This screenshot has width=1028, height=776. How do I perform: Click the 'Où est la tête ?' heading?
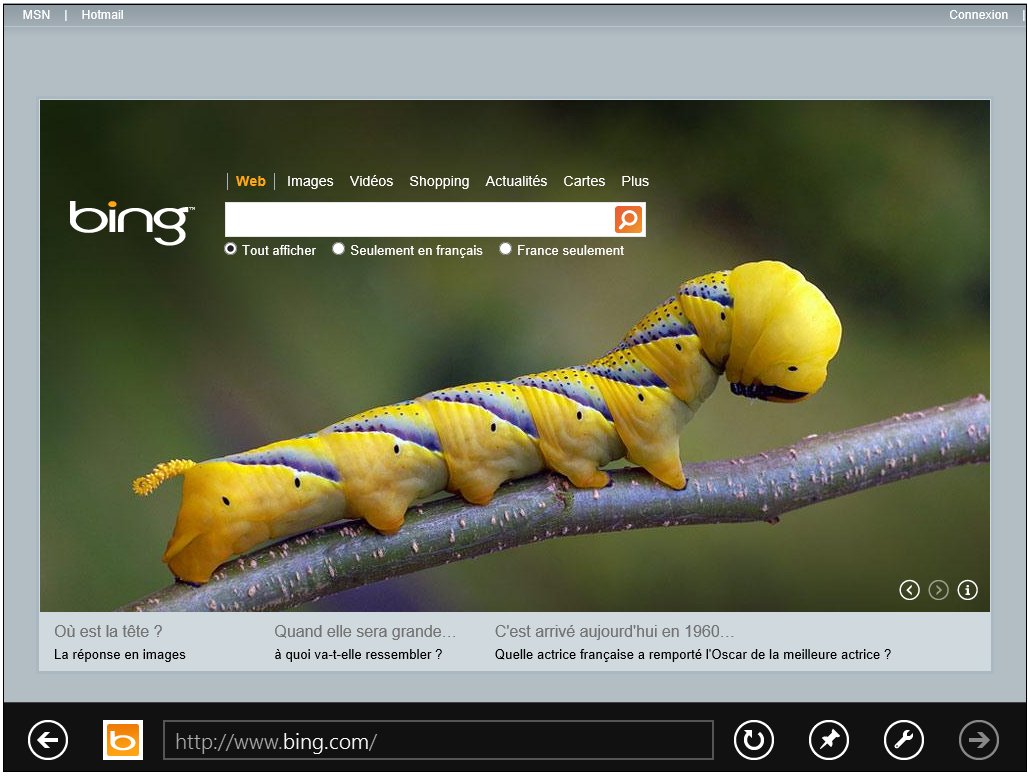(108, 631)
